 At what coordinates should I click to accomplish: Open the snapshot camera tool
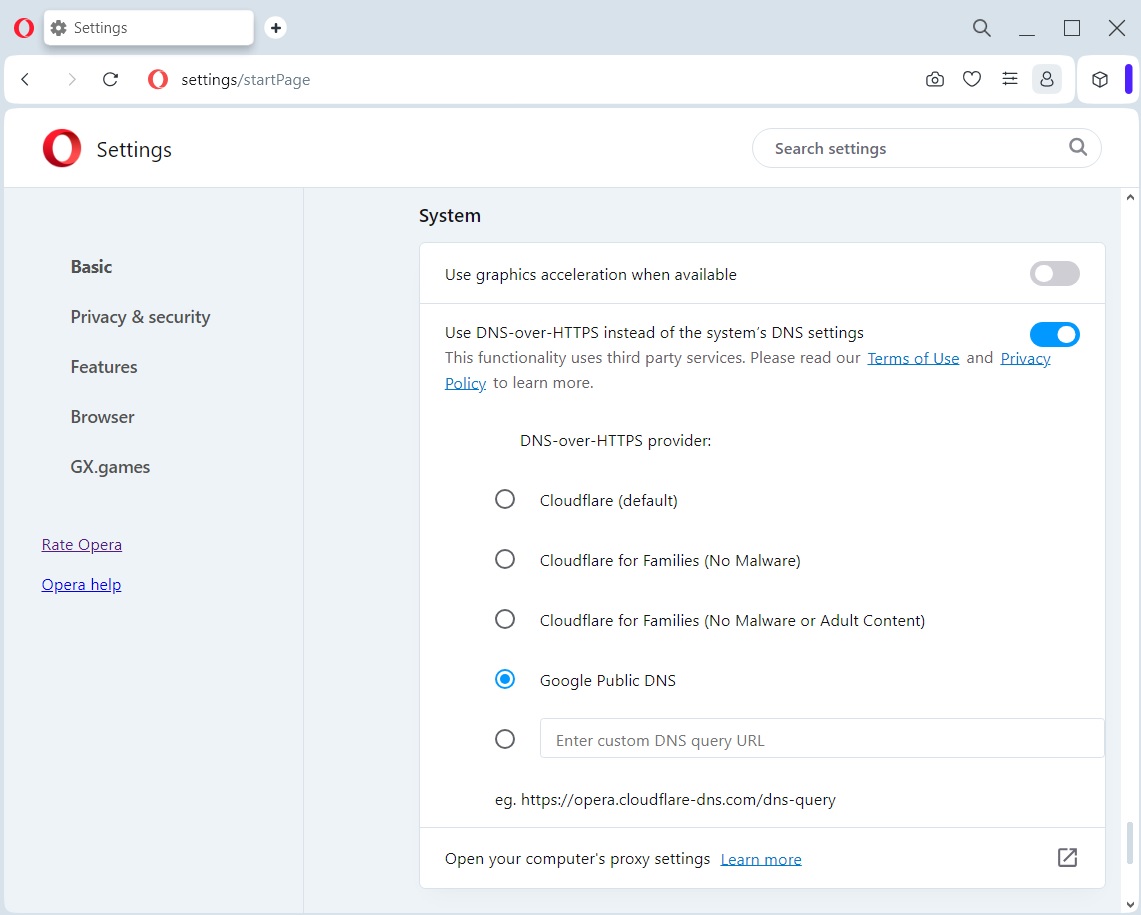point(934,79)
